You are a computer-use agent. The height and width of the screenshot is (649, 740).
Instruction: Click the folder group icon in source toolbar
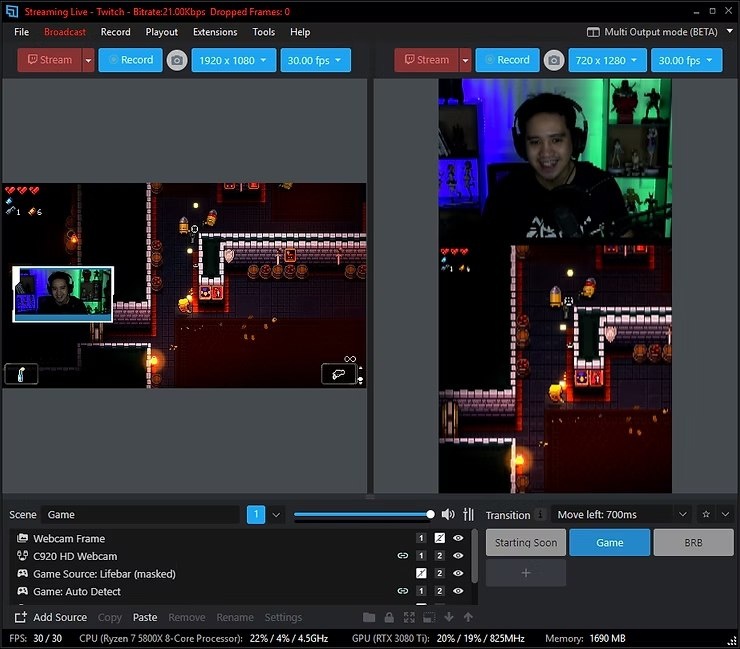pyautogui.click(x=369, y=617)
